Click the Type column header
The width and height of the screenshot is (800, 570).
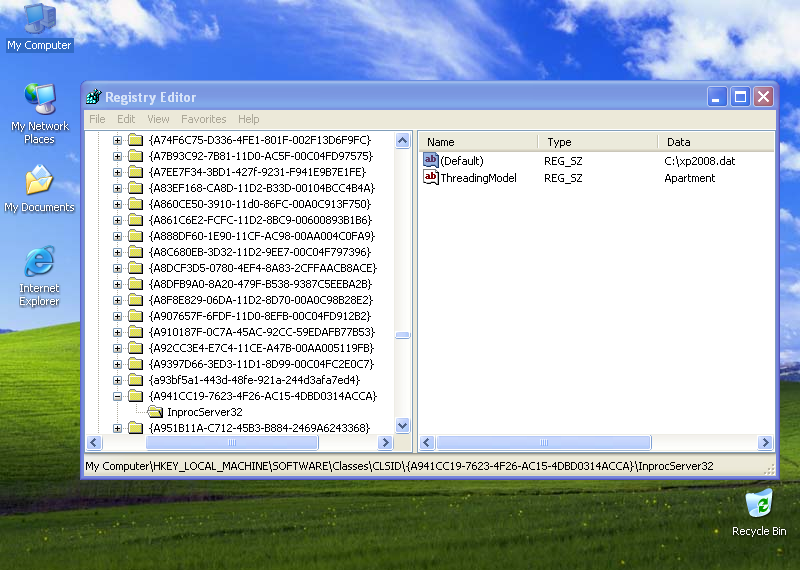(x=598, y=142)
